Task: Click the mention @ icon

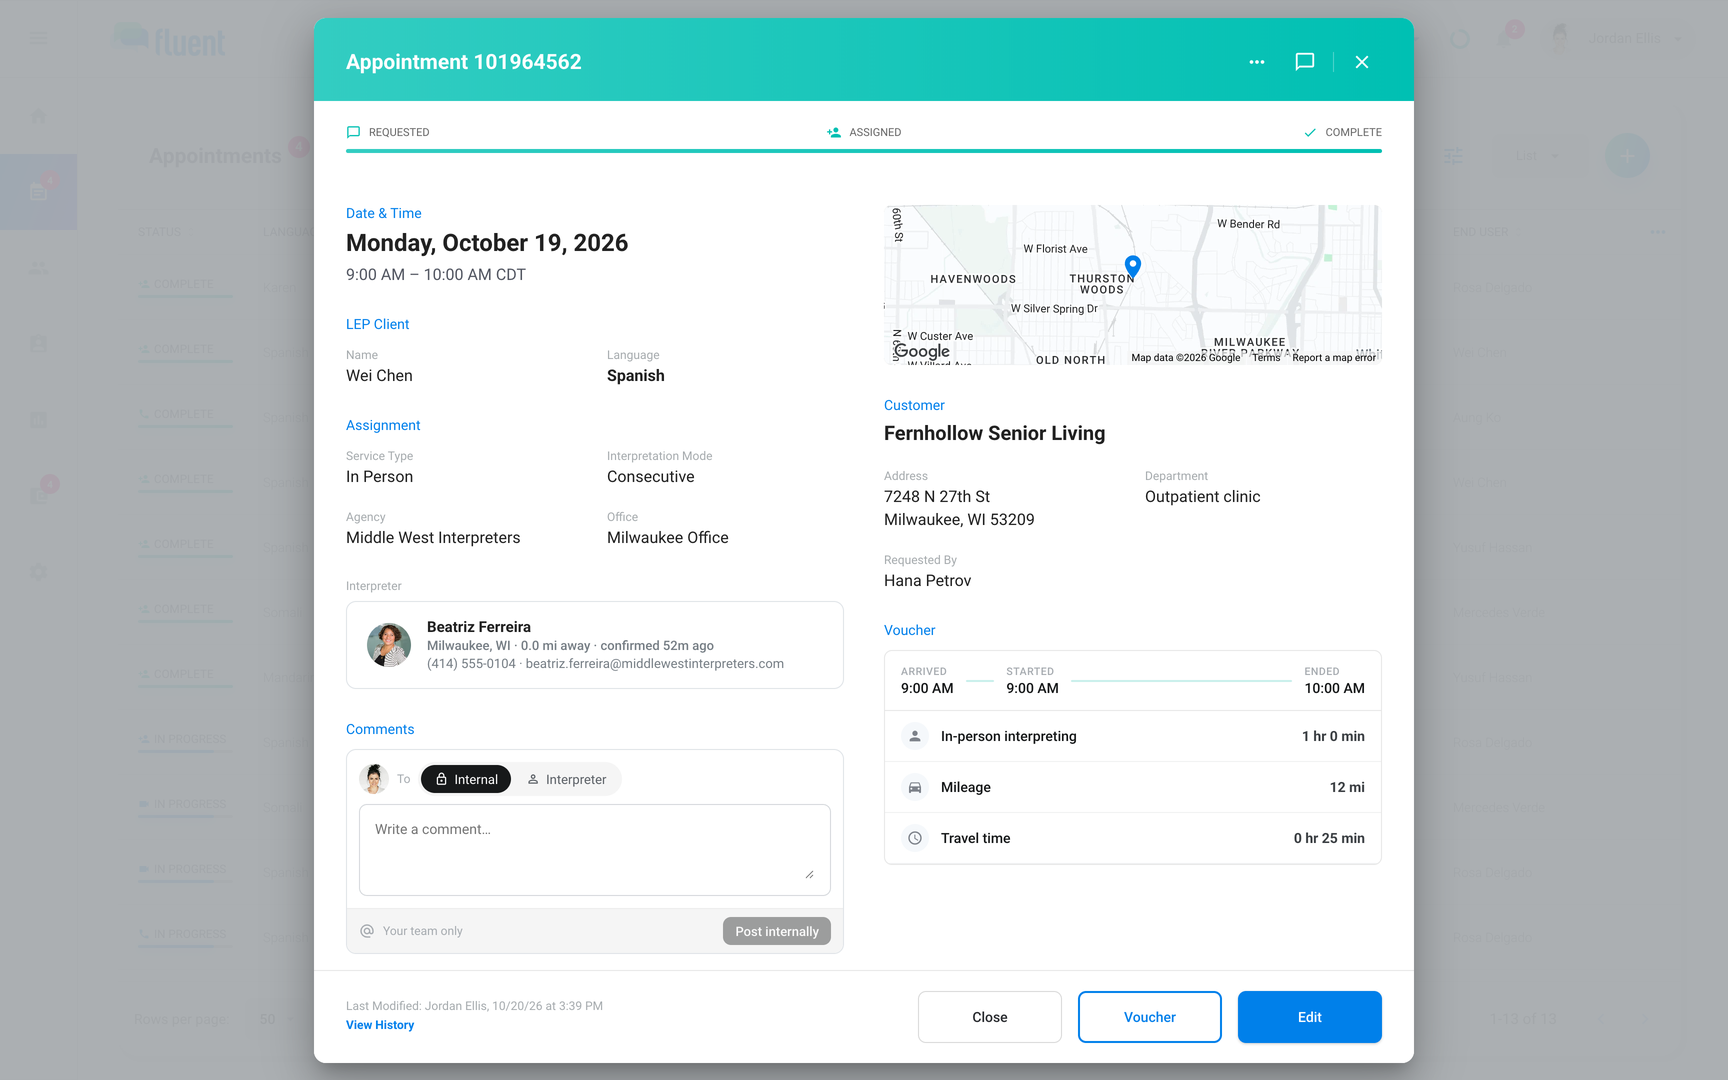Action: (x=367, y=931)
